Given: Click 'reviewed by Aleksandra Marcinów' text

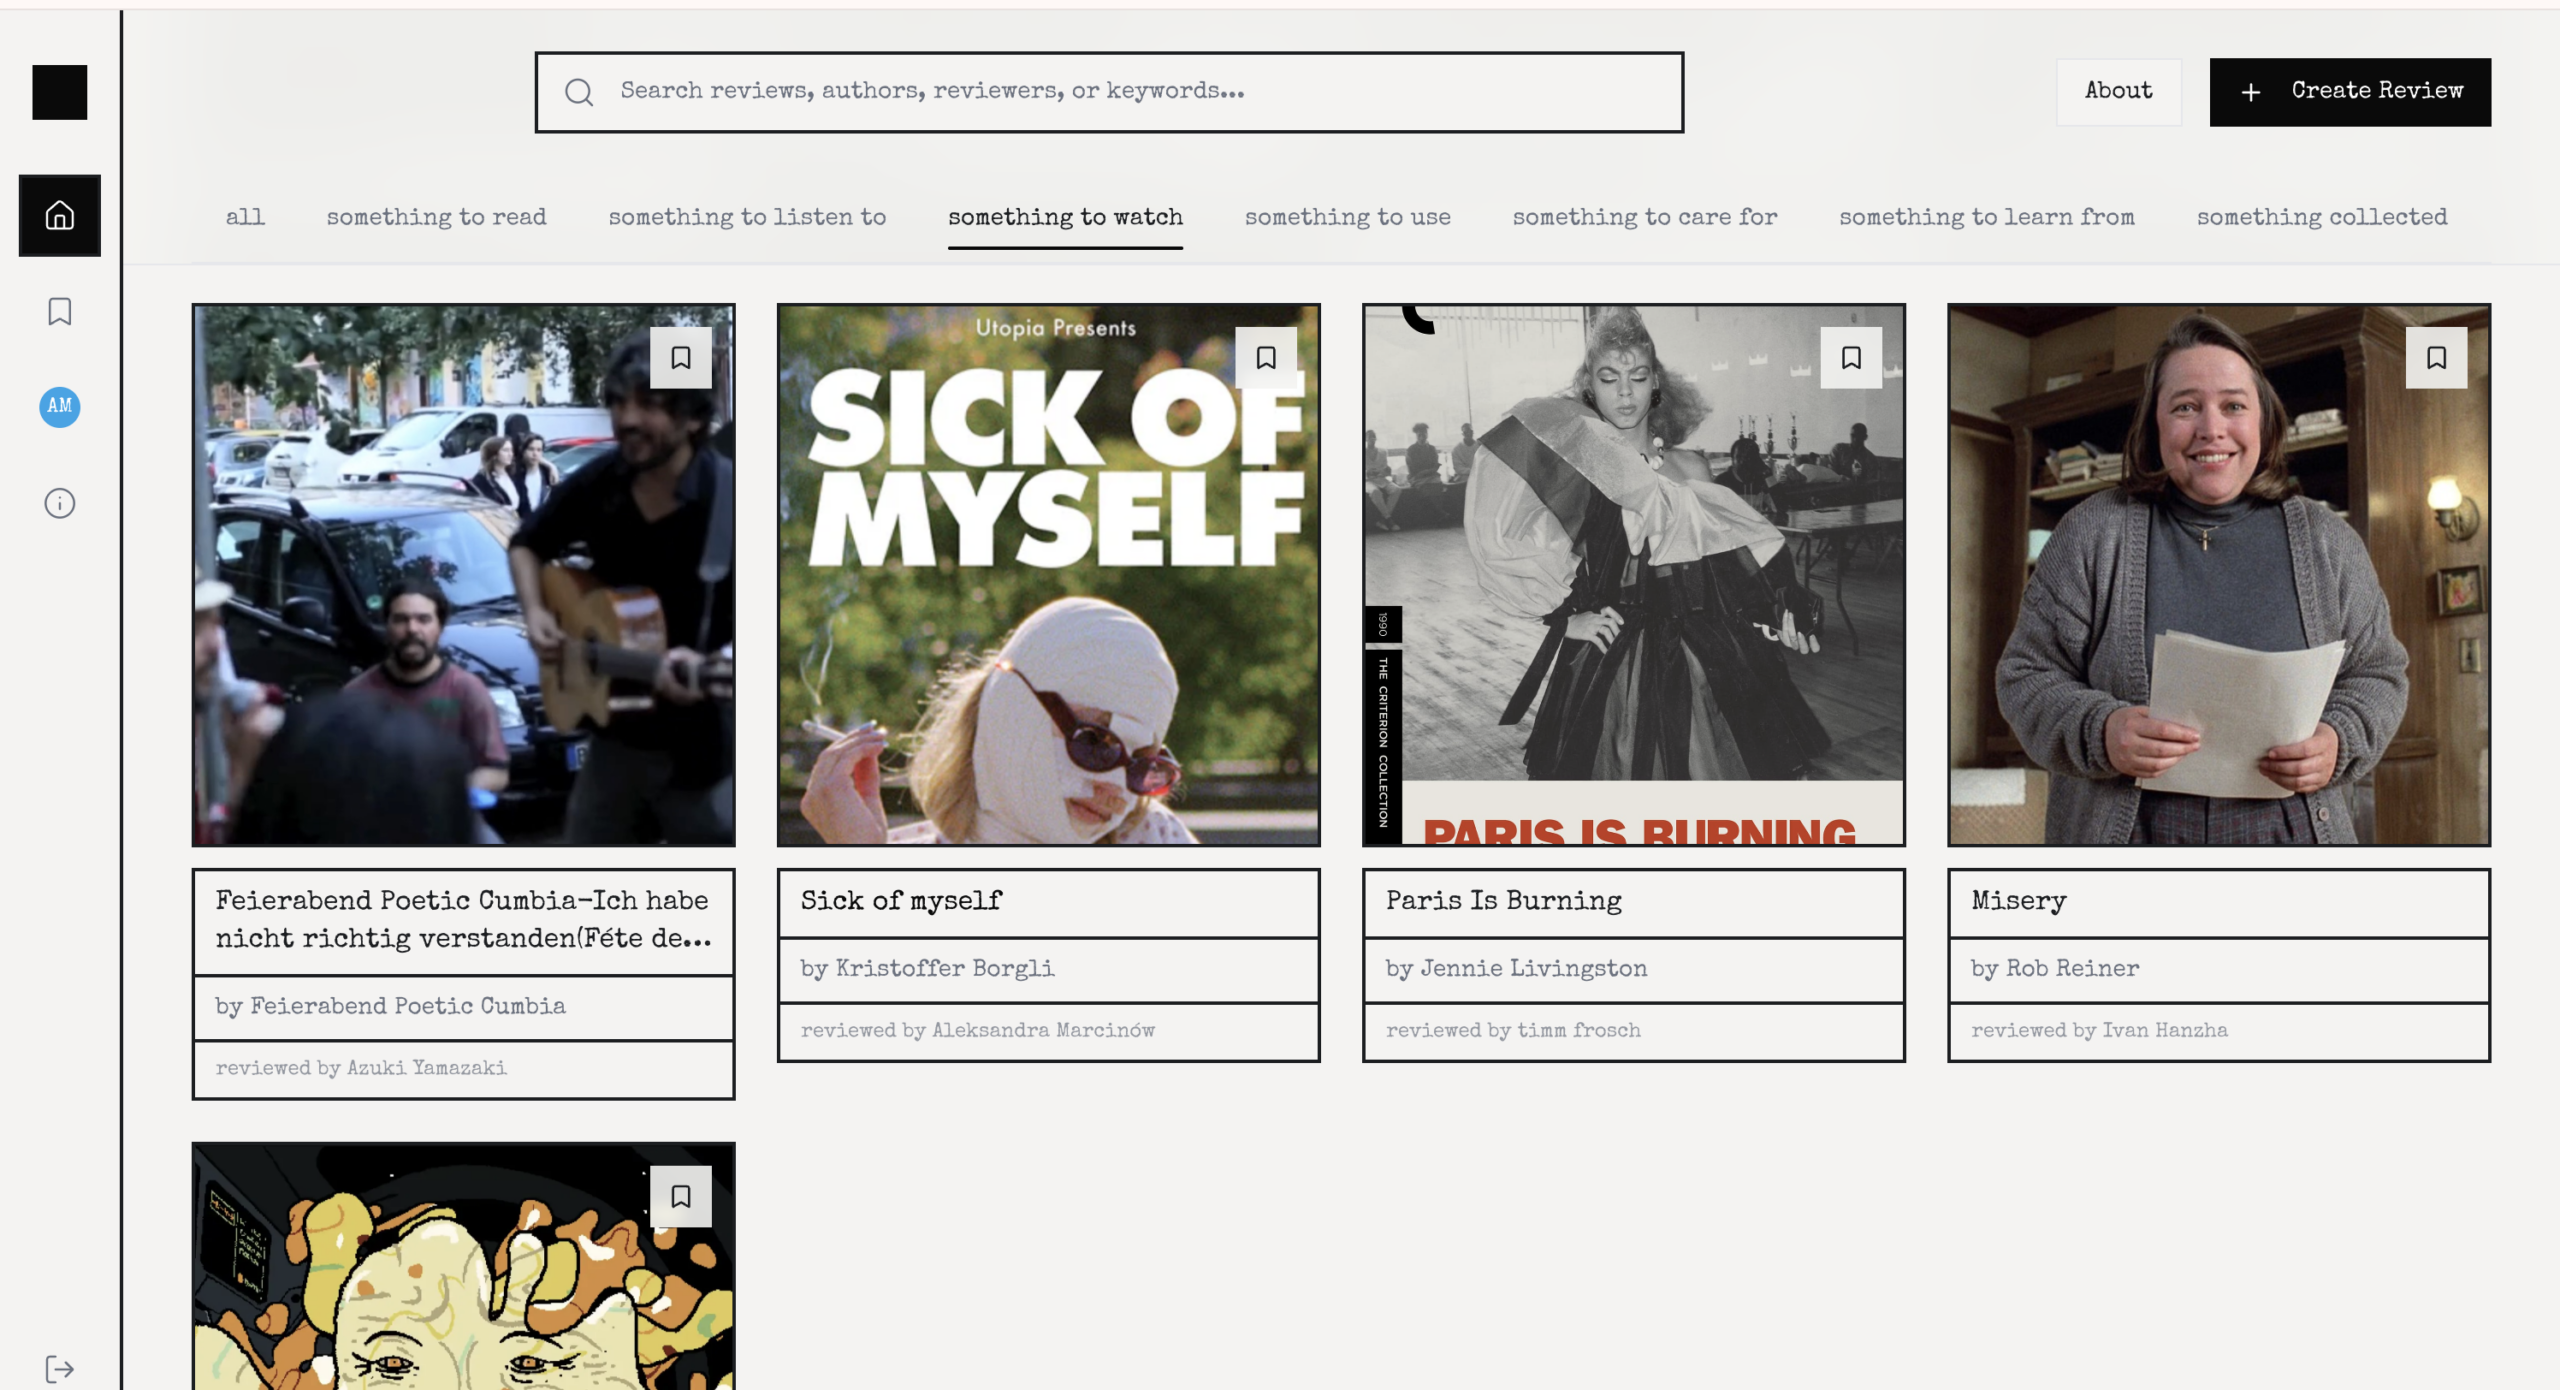Looking at the screenshot, I should [977, 1030].
